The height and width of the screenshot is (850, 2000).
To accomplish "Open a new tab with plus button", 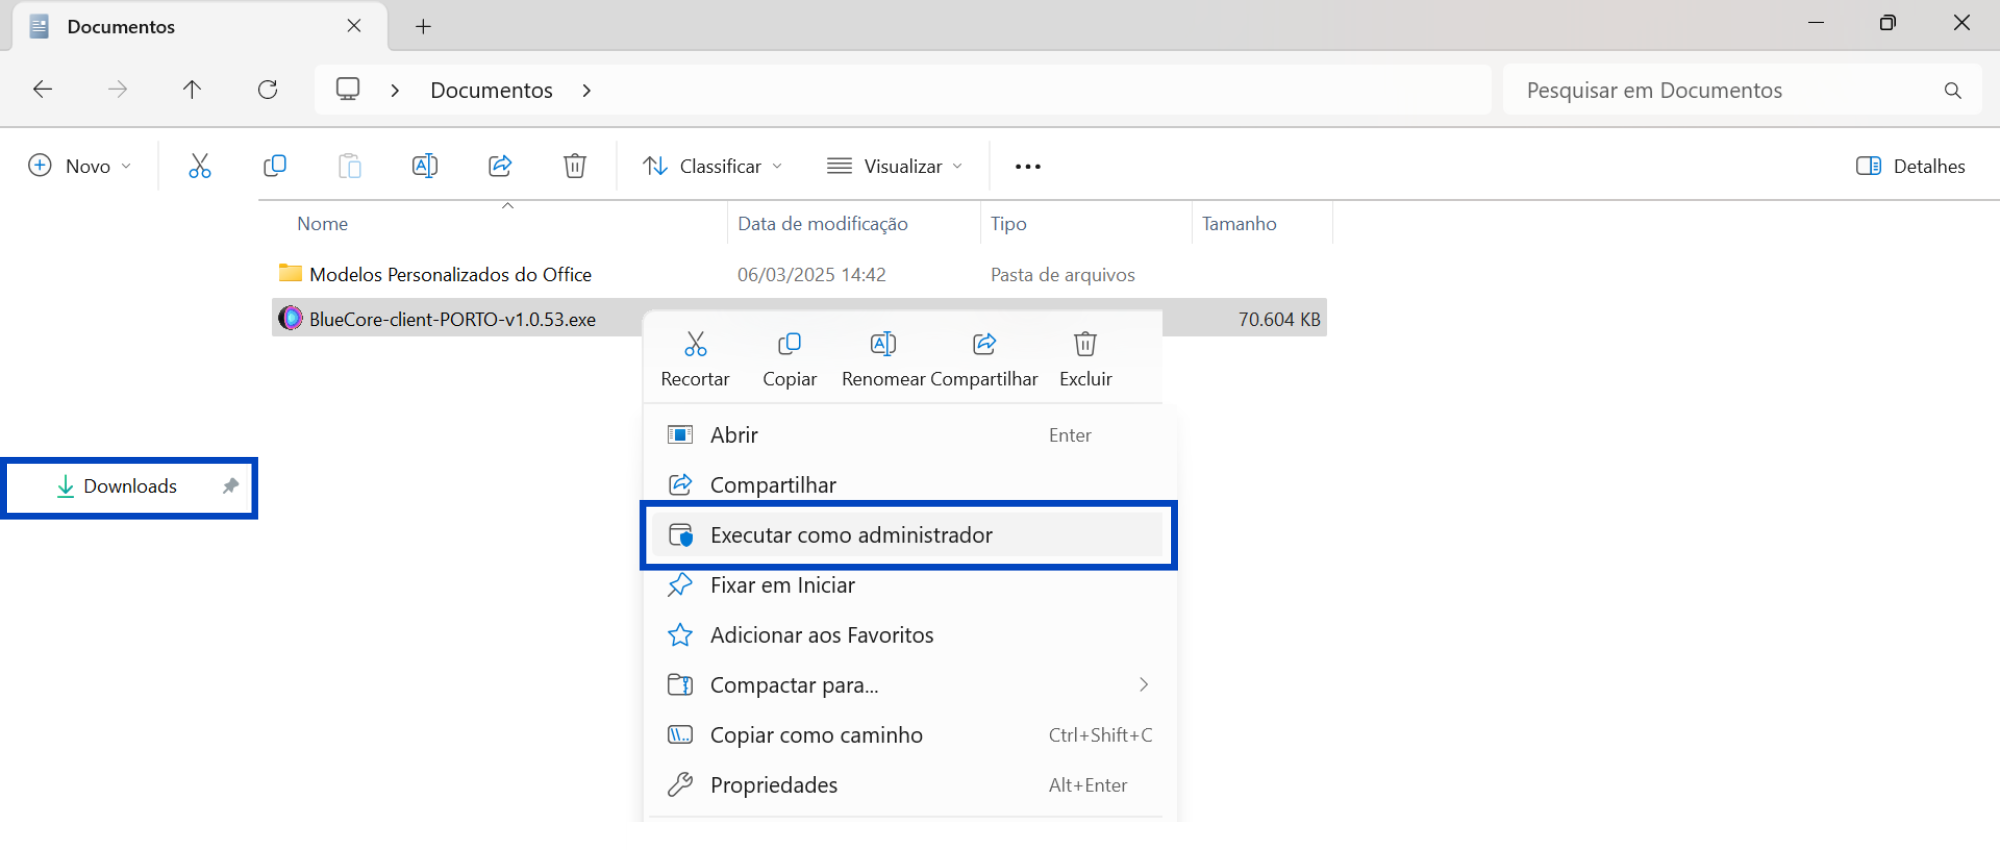I will point(423,26).
